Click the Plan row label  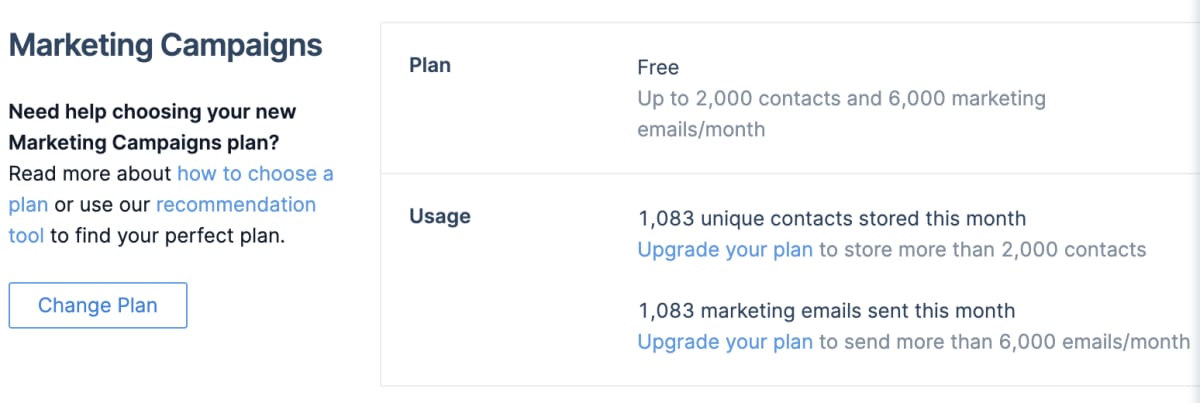tap(430, 66)
